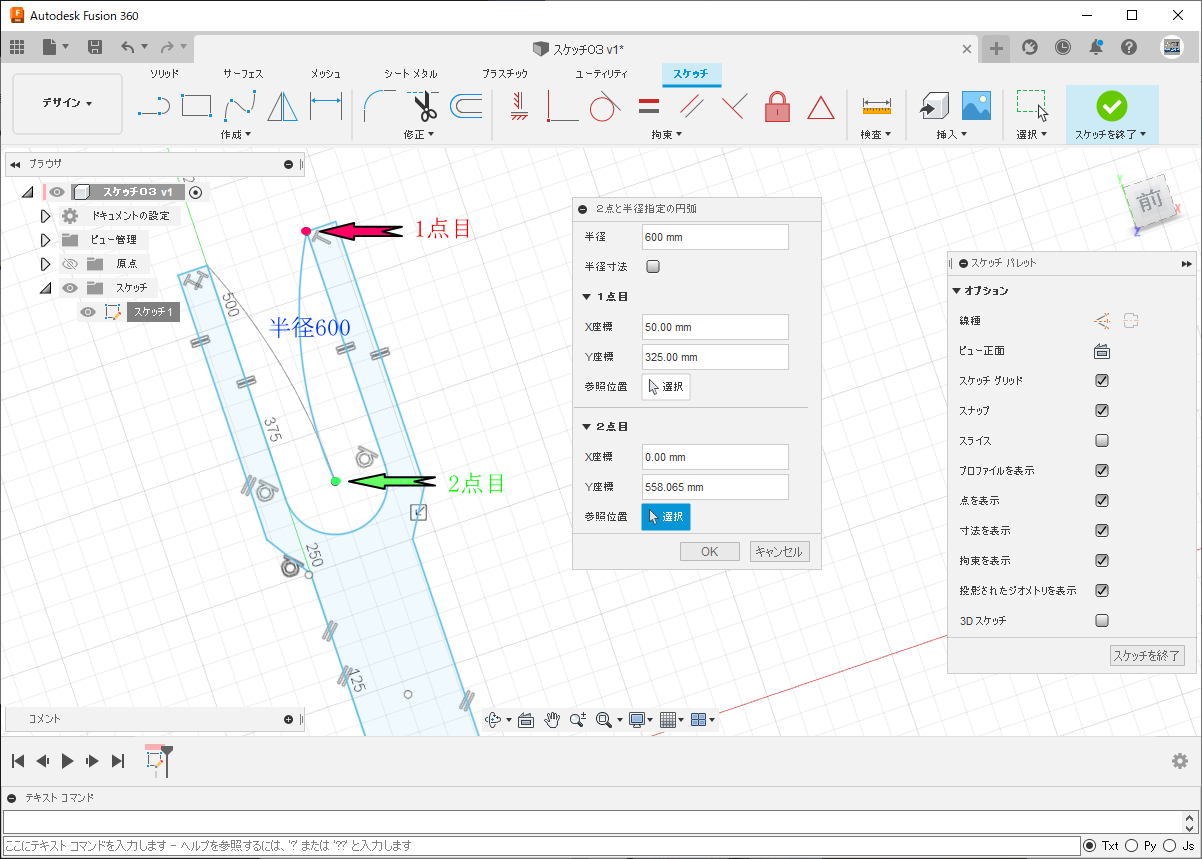
Task: Hide スケッチ1 using its eye icon
Action: tap(88, 312)
